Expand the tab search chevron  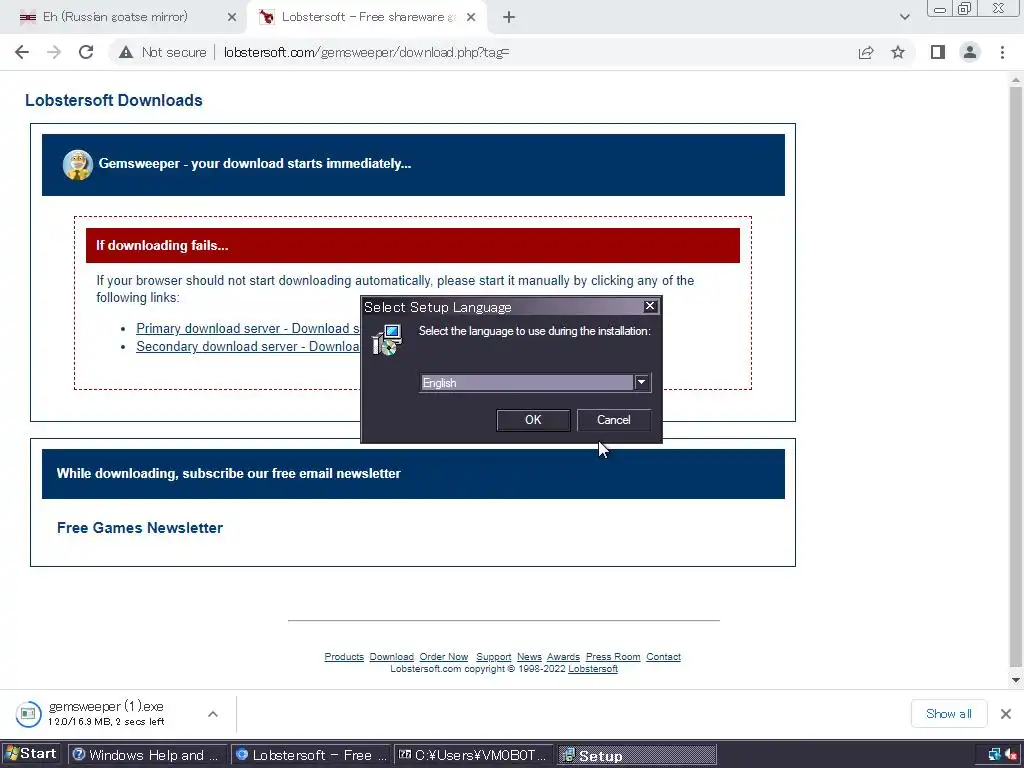904,17
